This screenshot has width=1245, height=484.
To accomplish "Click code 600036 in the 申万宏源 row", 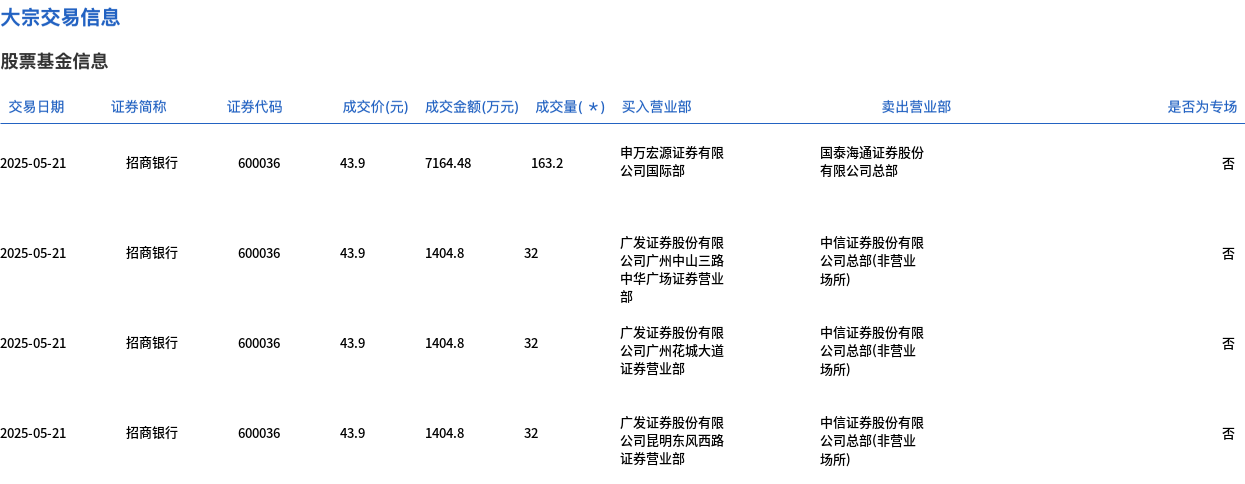I will [259, 163].
